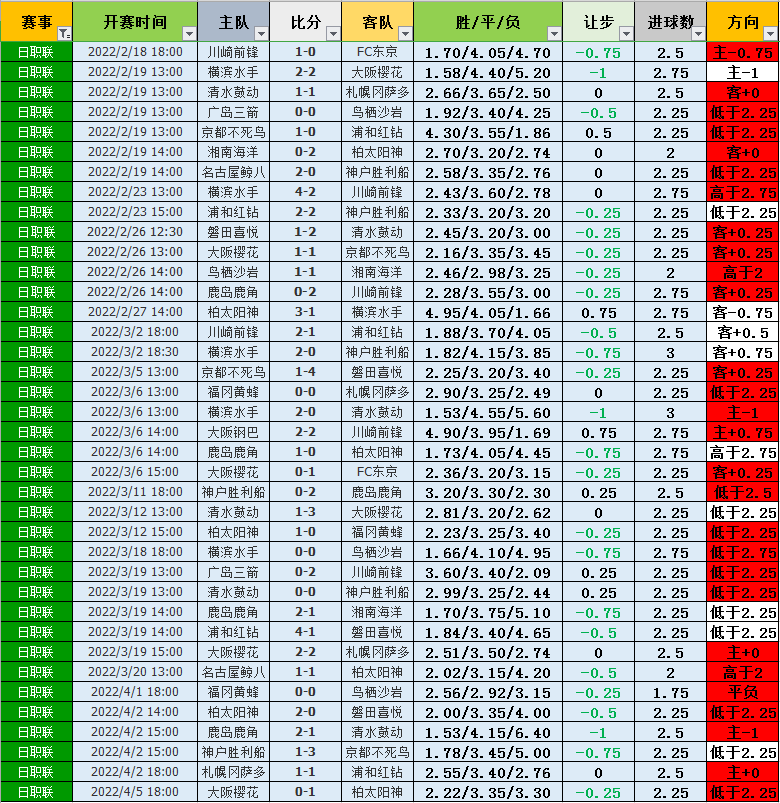Select date cell 2022/3/6 15:00
The image size is (780, 803).
tap(135, 472)
